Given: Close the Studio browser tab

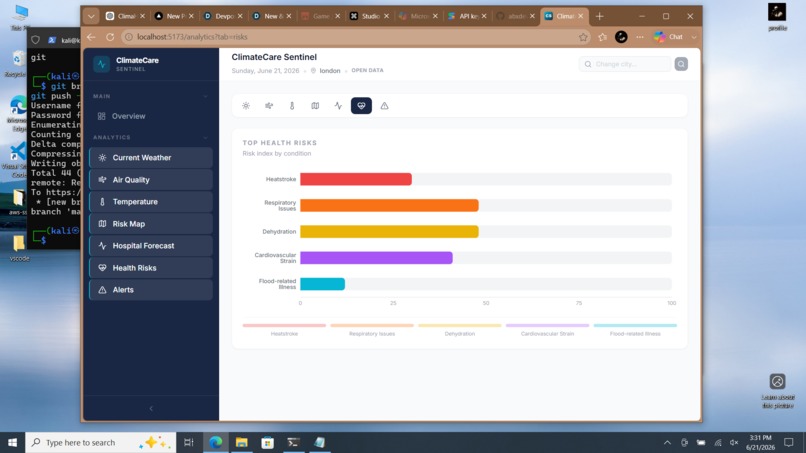Looking at the screenshot, I should point(387,16).
